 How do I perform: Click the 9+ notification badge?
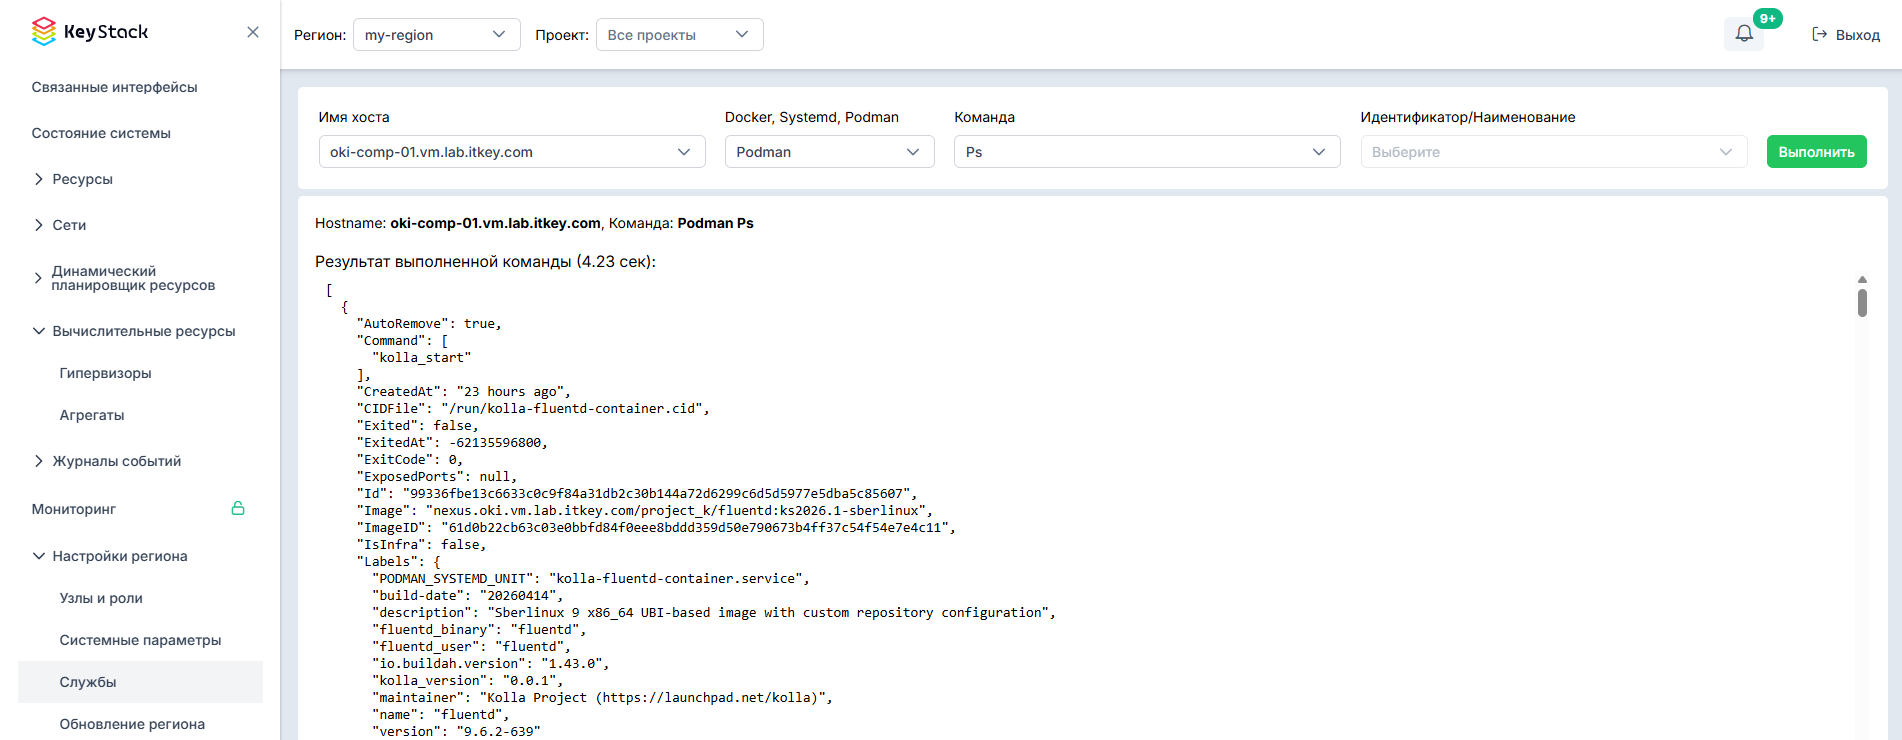(1768, 19)
